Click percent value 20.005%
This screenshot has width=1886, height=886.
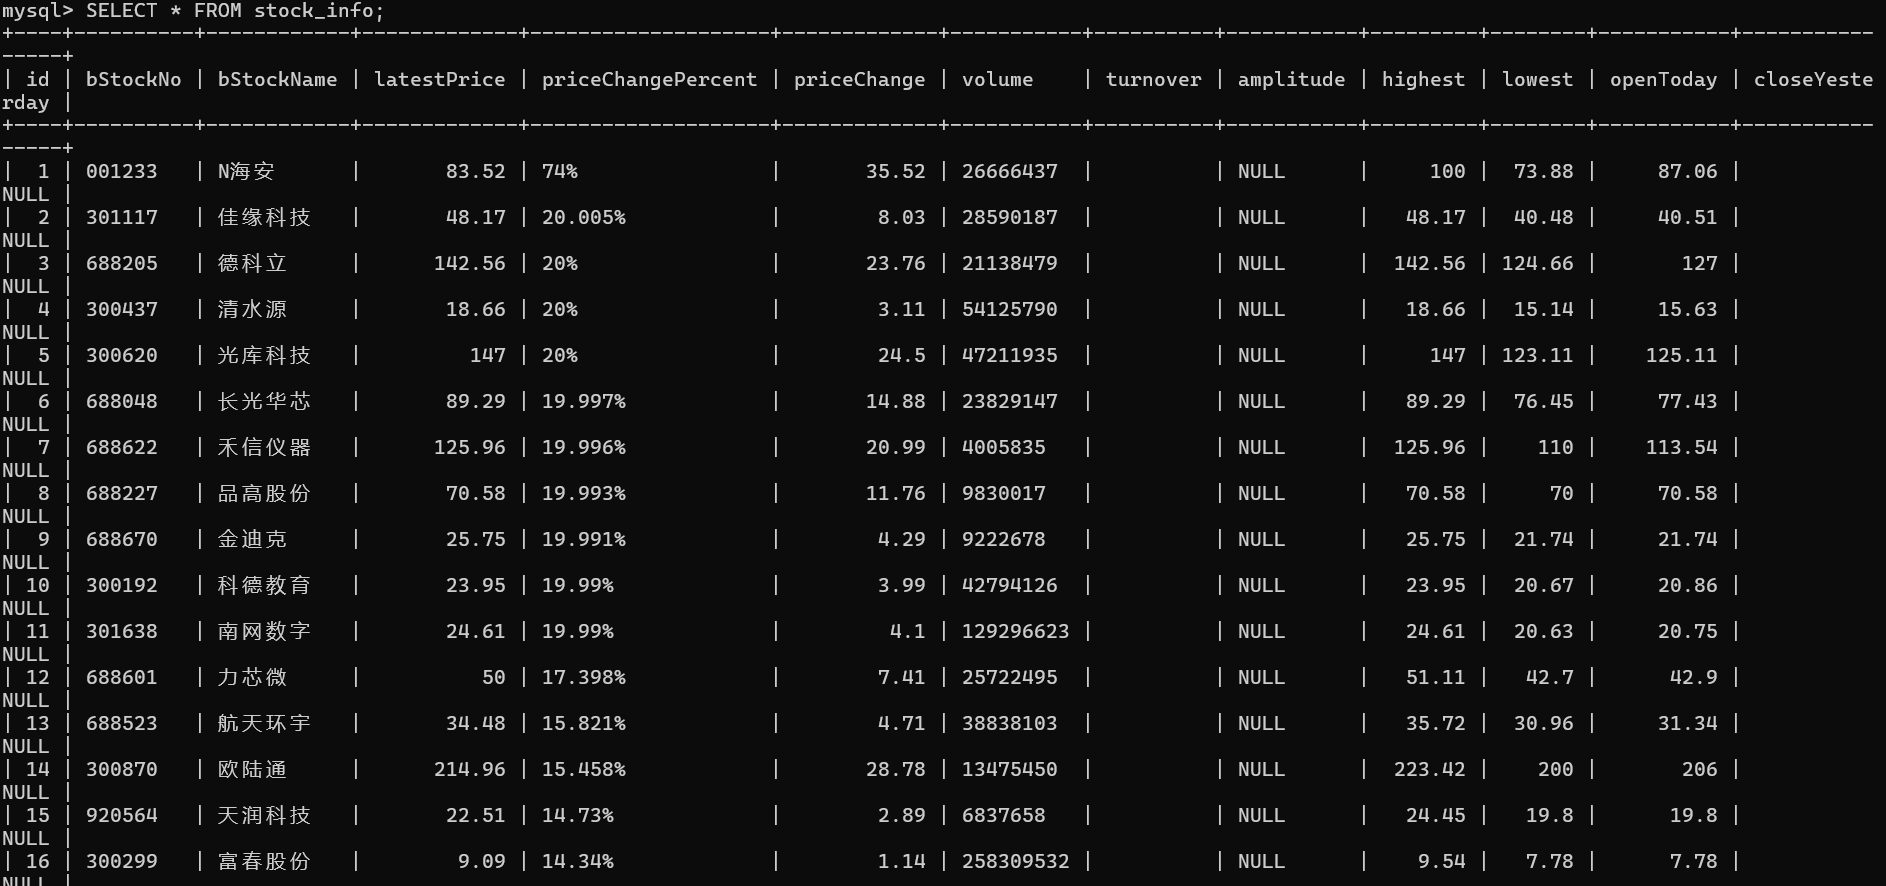(x=584, y=217)
